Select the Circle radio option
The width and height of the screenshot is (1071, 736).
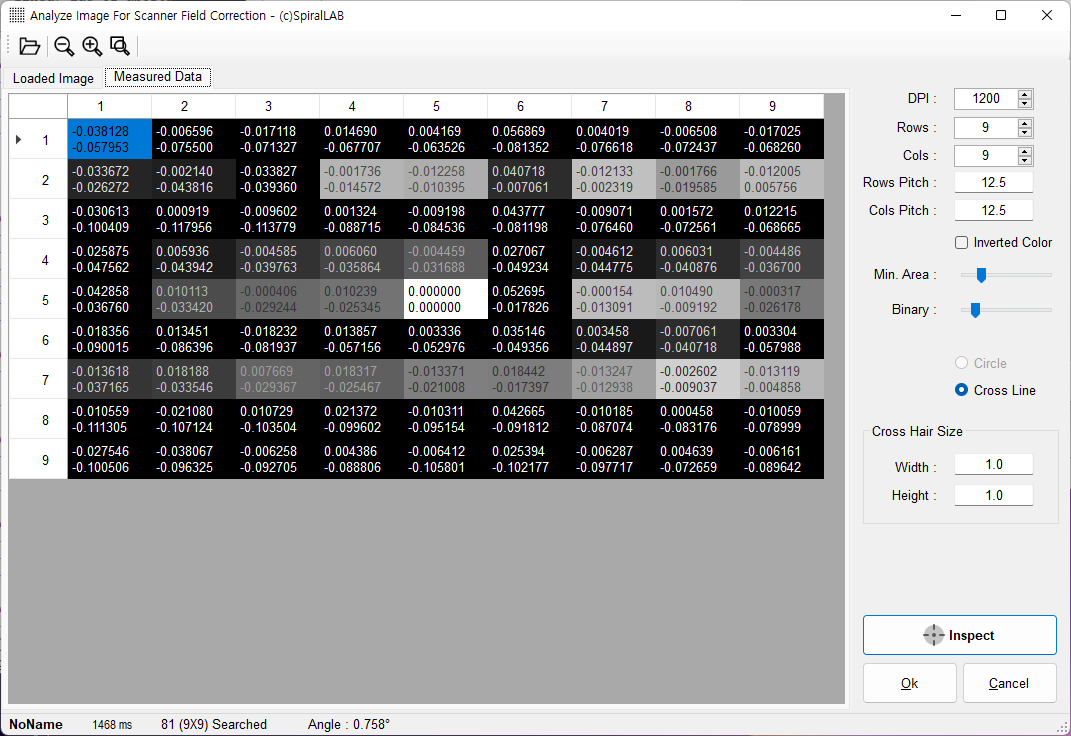click(x=962, y=363)
